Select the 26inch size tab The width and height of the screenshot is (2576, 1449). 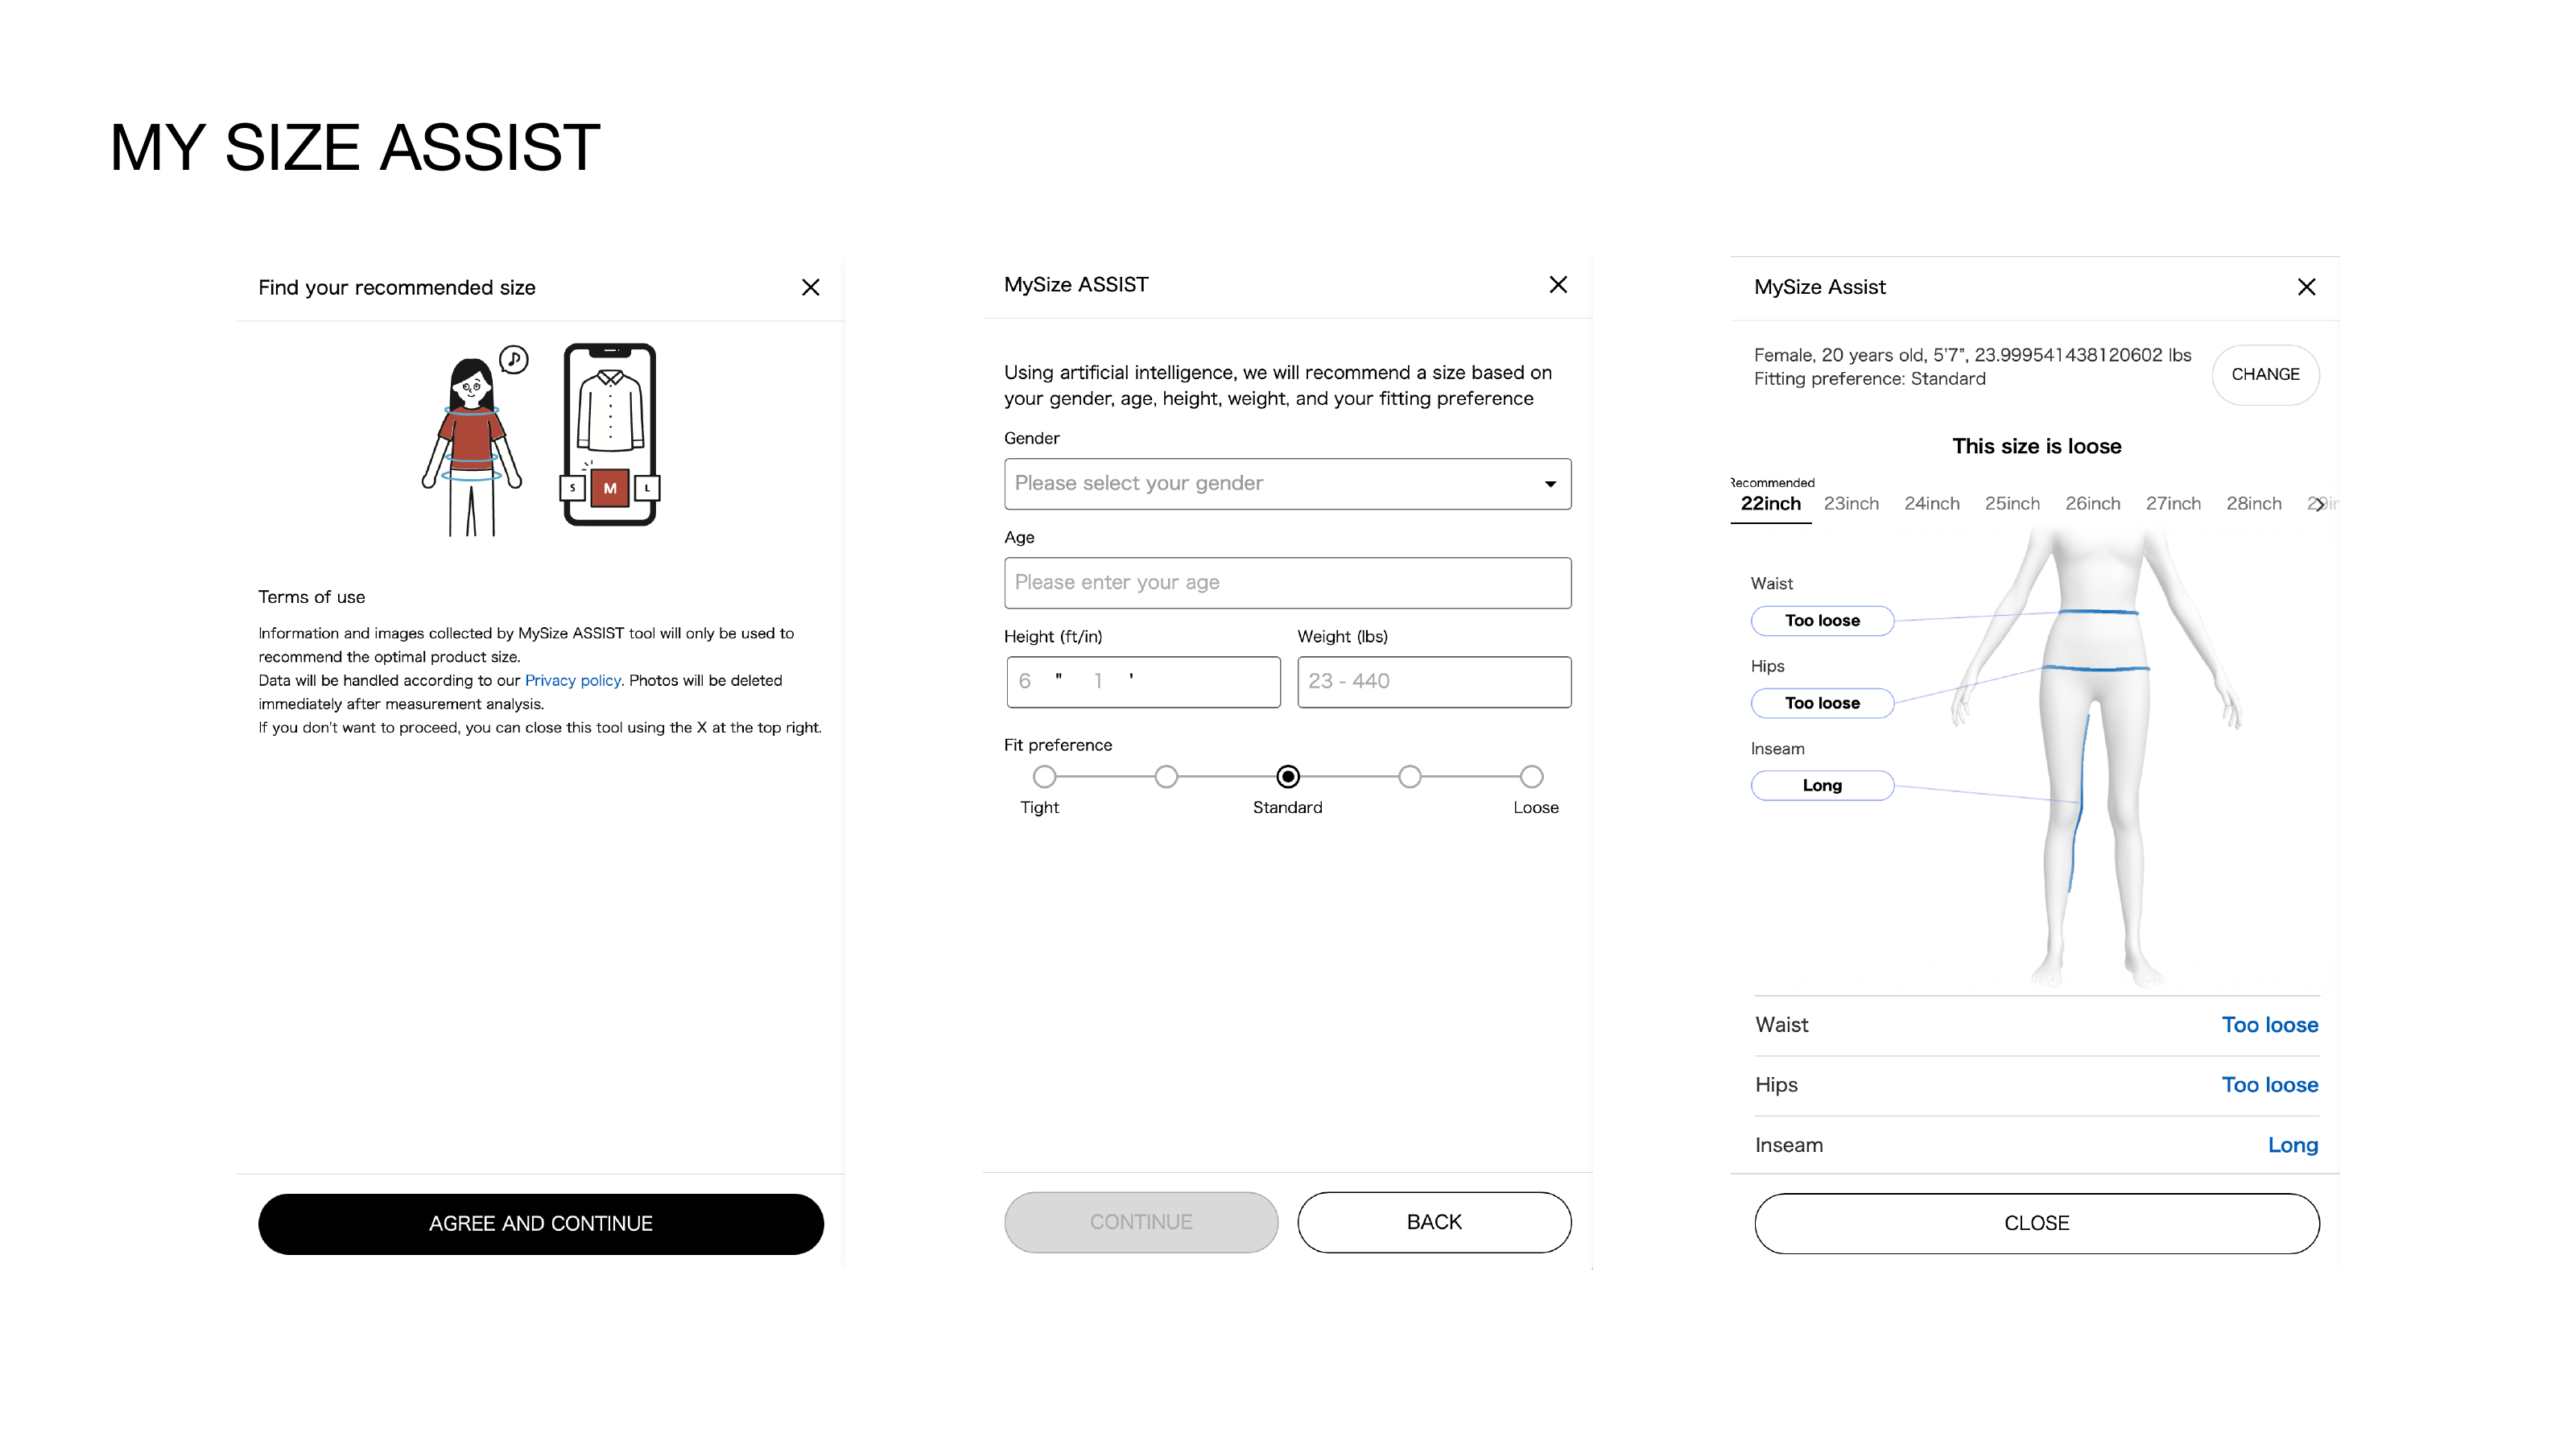(x=2092, y=503)
